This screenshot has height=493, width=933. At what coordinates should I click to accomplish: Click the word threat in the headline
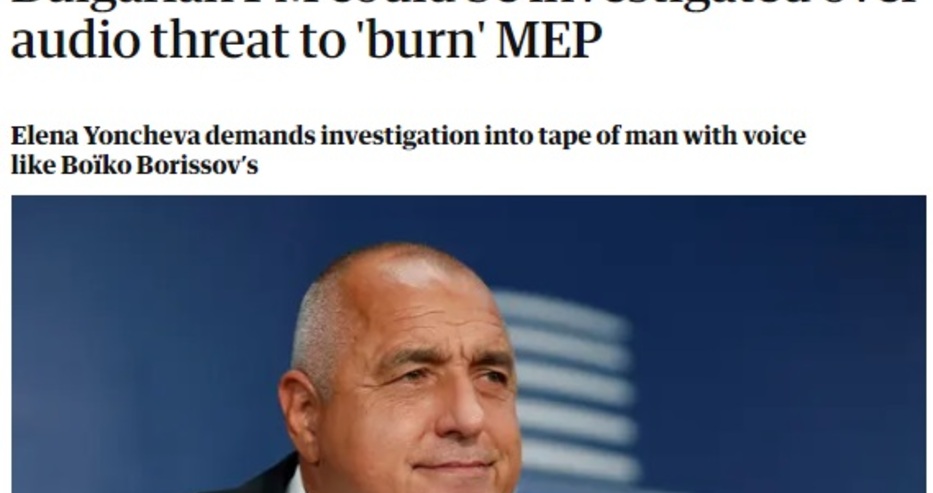pos(219,39)
